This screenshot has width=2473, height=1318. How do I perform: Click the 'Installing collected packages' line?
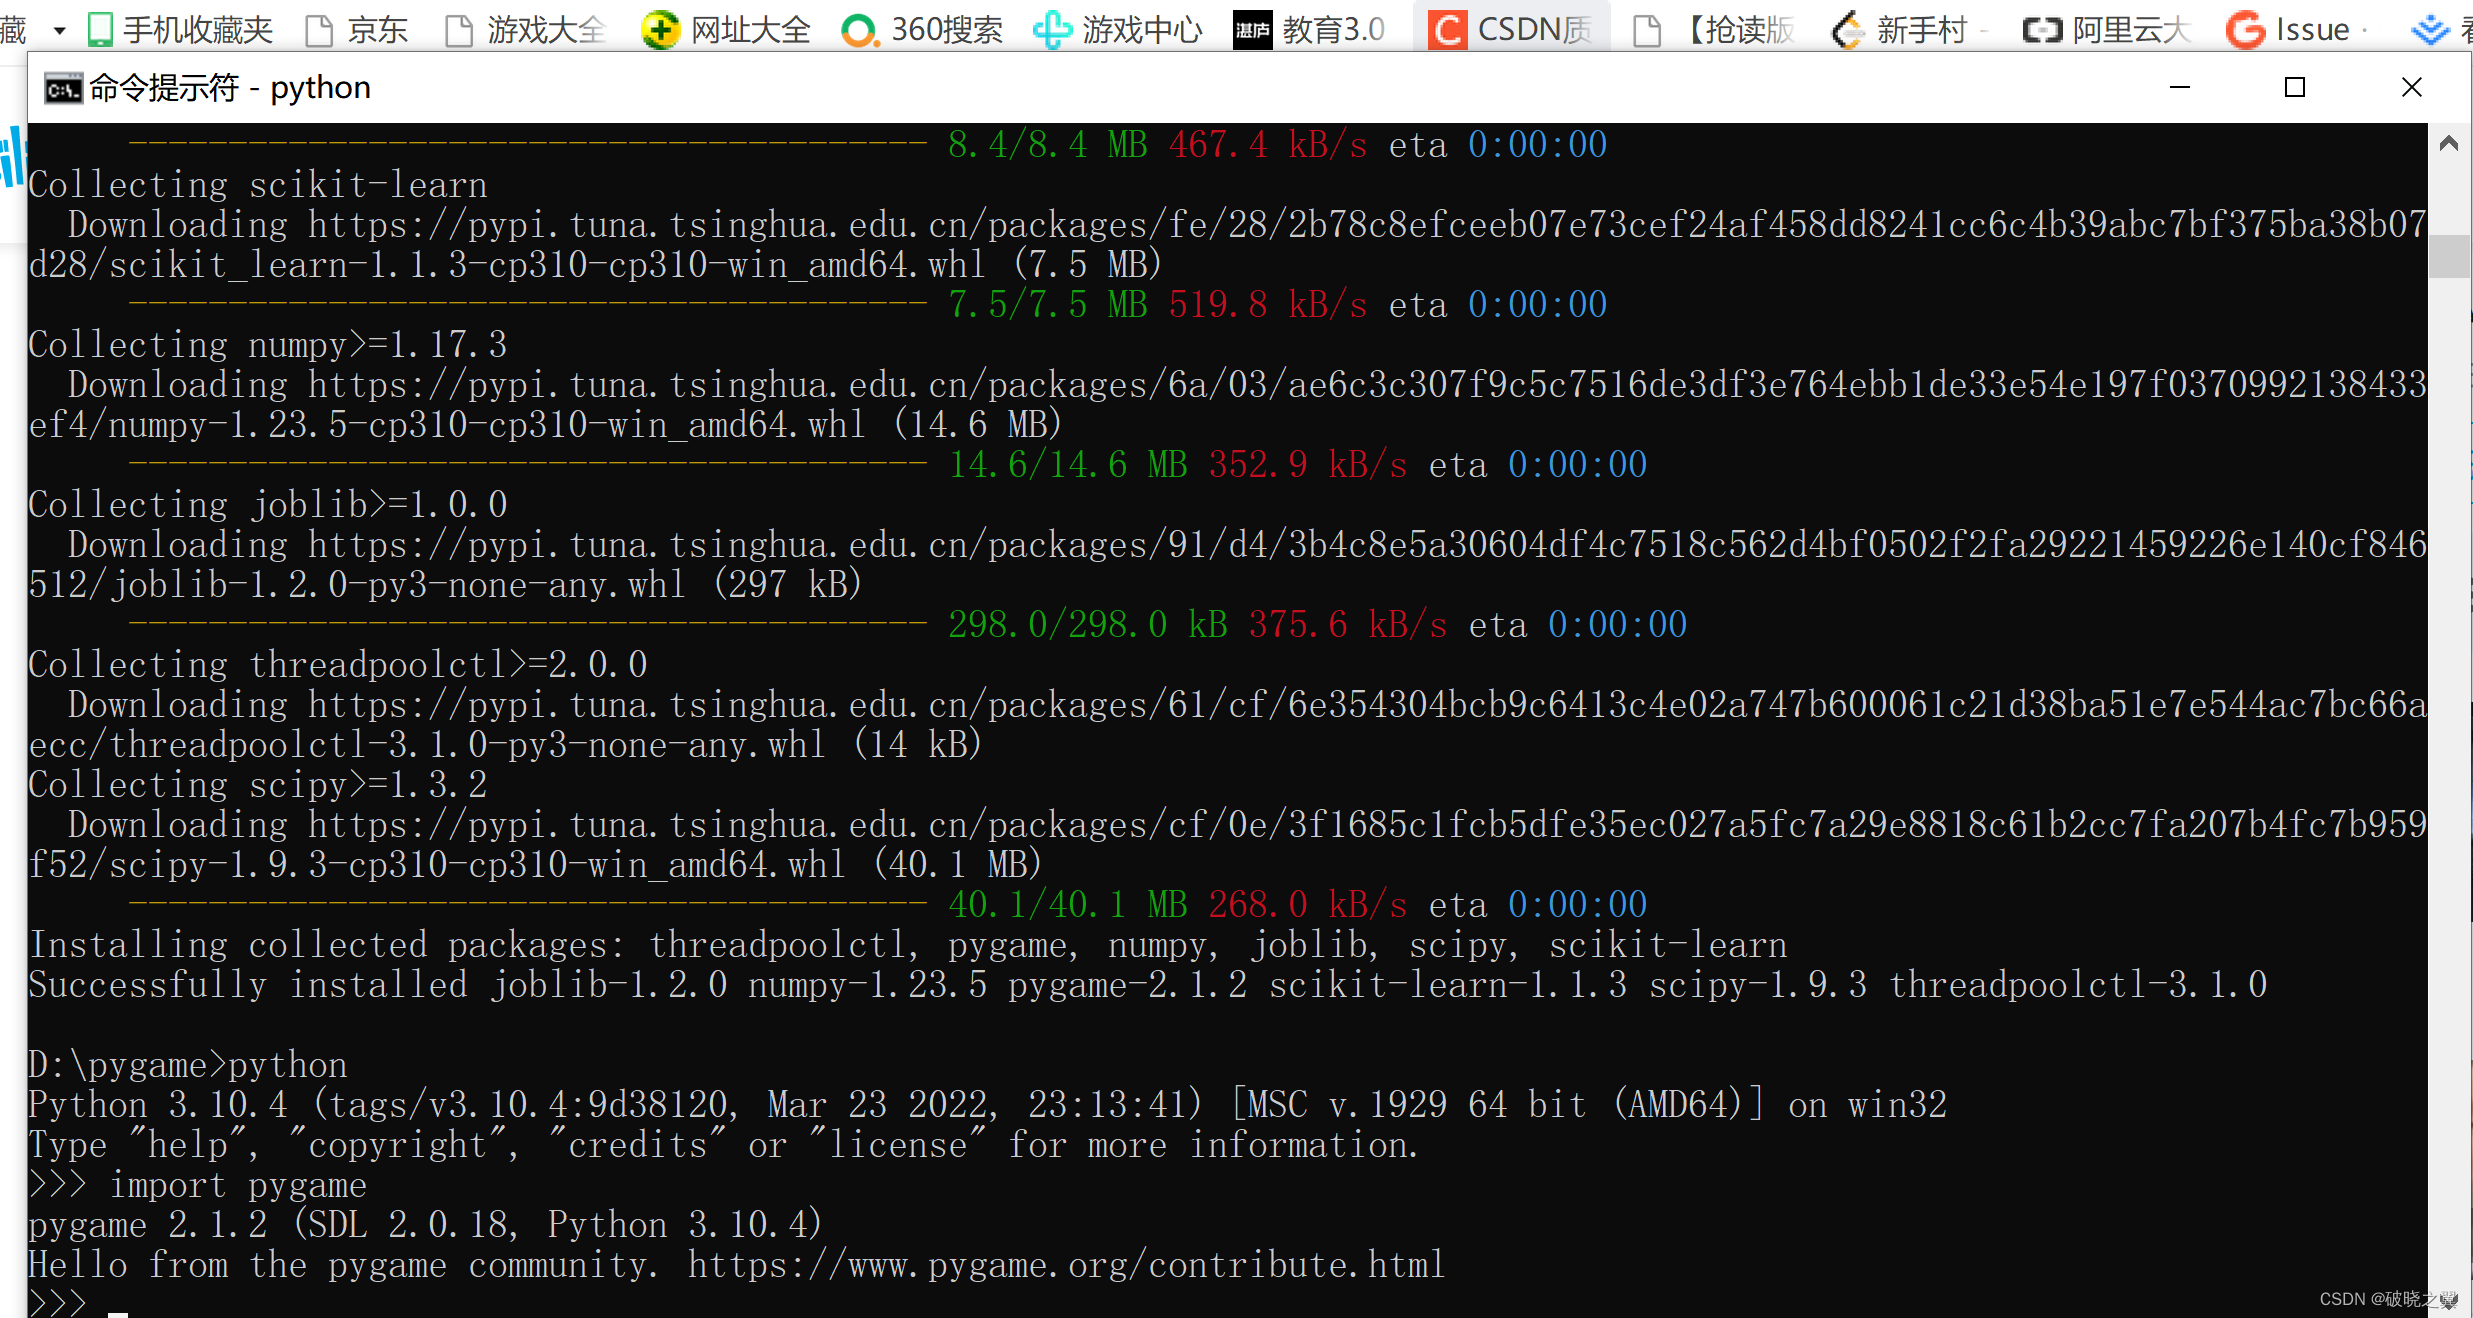908,945
